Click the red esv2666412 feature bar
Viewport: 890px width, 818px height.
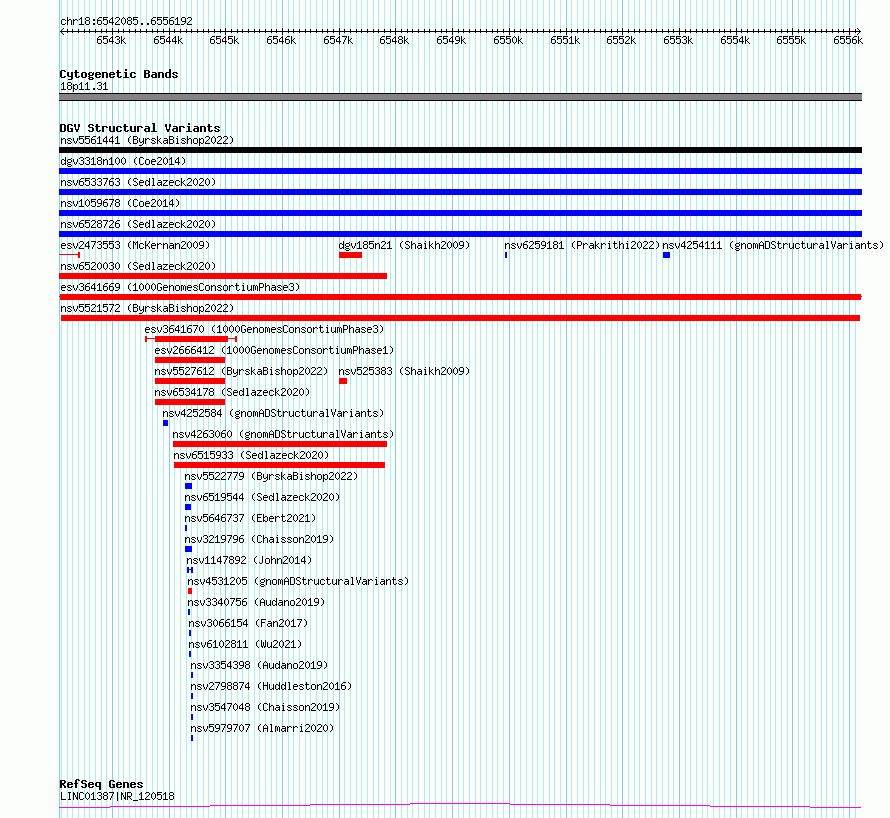[x=190, y=360]
